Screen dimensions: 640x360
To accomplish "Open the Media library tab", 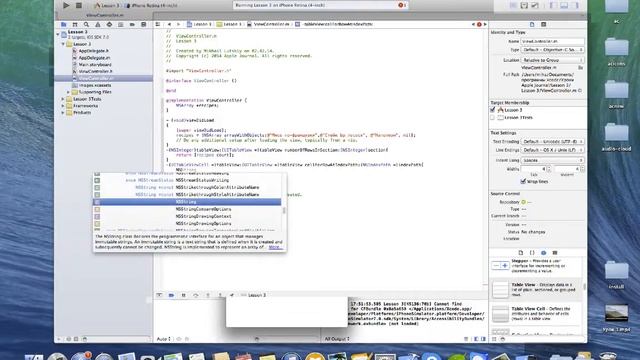I will tap(555, 253).
